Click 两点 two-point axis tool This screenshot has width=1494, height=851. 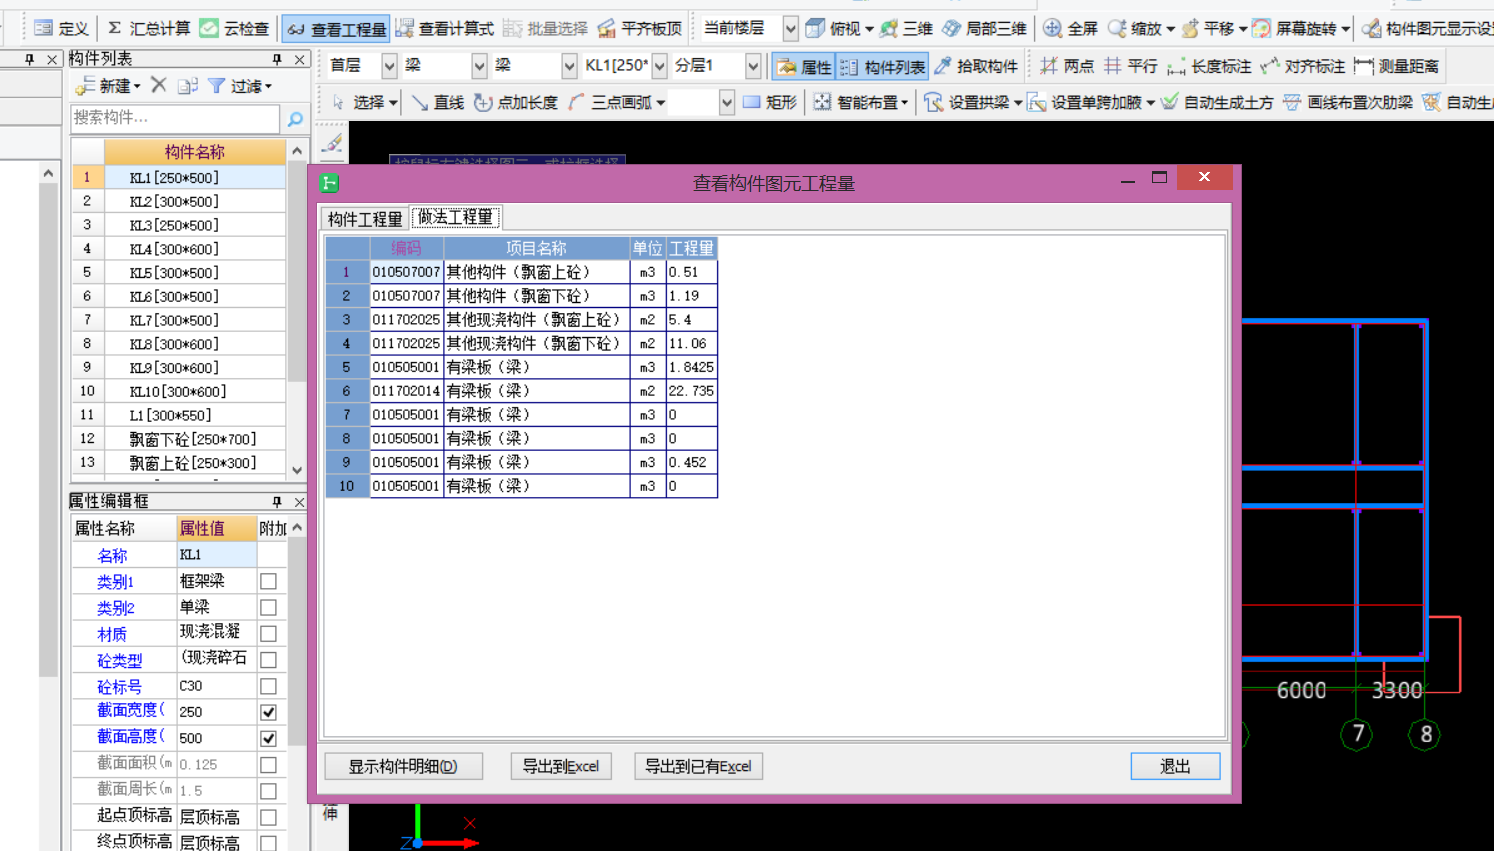coord(1067,66)
